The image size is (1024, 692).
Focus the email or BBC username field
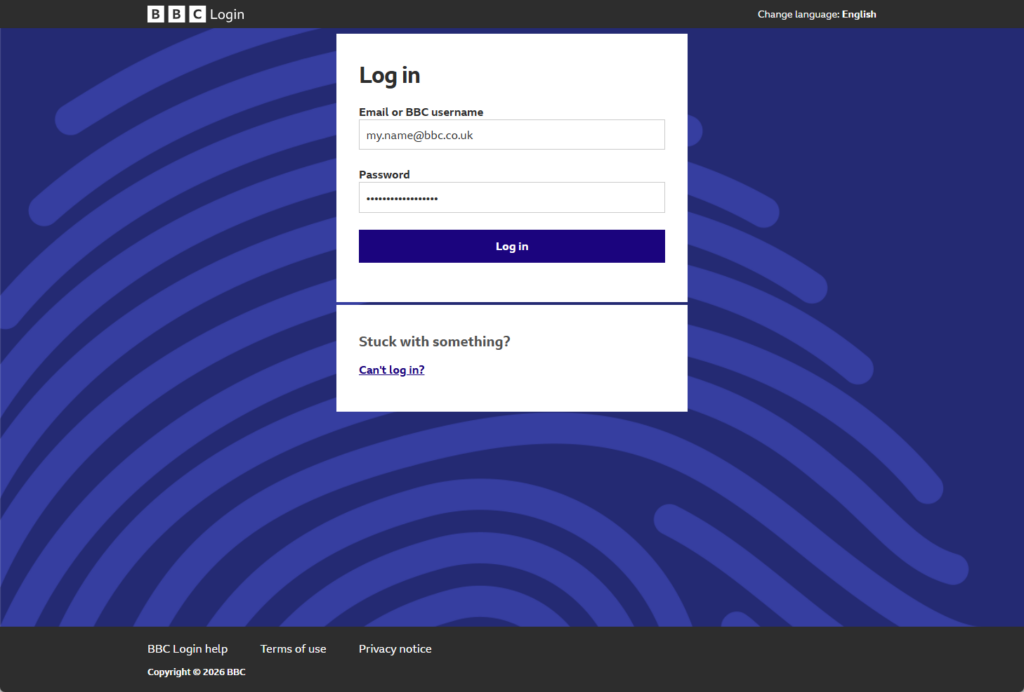click(511, 135)
